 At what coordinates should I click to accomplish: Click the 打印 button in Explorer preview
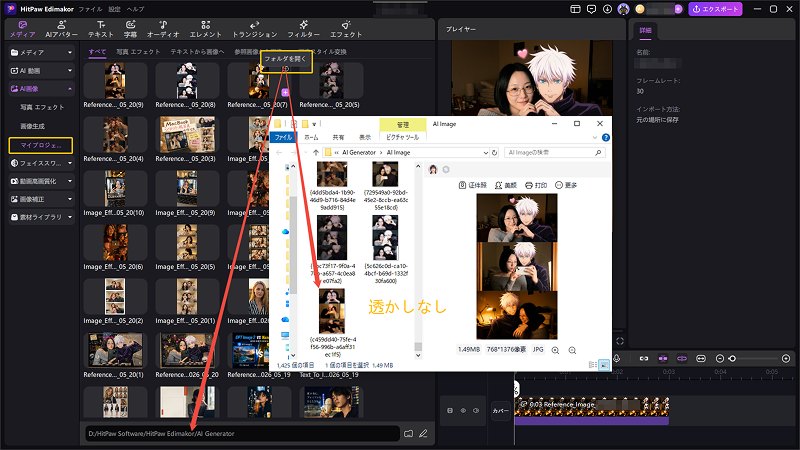coord(536,185)
